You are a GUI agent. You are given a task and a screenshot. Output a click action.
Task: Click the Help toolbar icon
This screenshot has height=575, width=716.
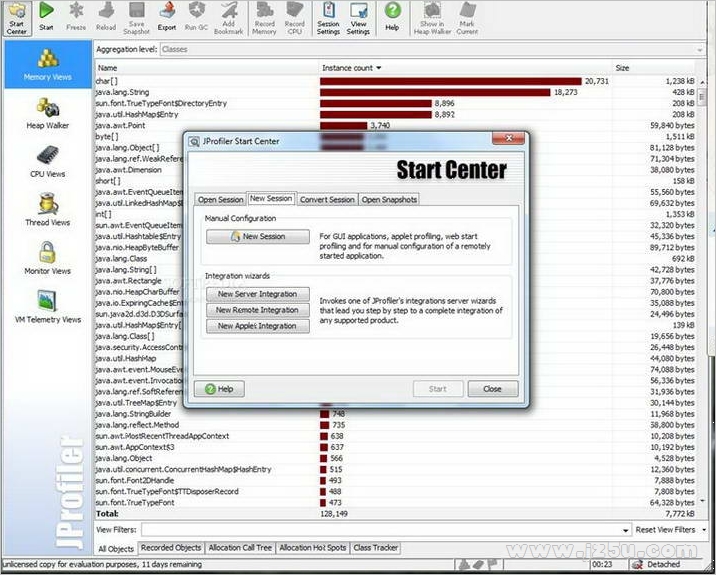392,16
